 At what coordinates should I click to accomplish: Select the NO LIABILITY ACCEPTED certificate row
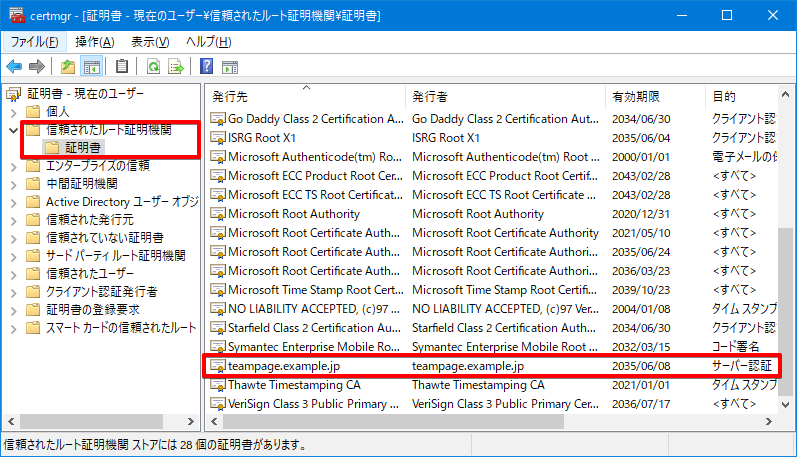[493, 309]
